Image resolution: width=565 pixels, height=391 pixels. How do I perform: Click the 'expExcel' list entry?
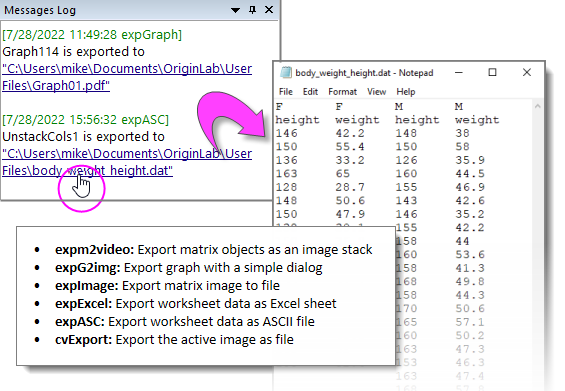click(x=196, y=304)
